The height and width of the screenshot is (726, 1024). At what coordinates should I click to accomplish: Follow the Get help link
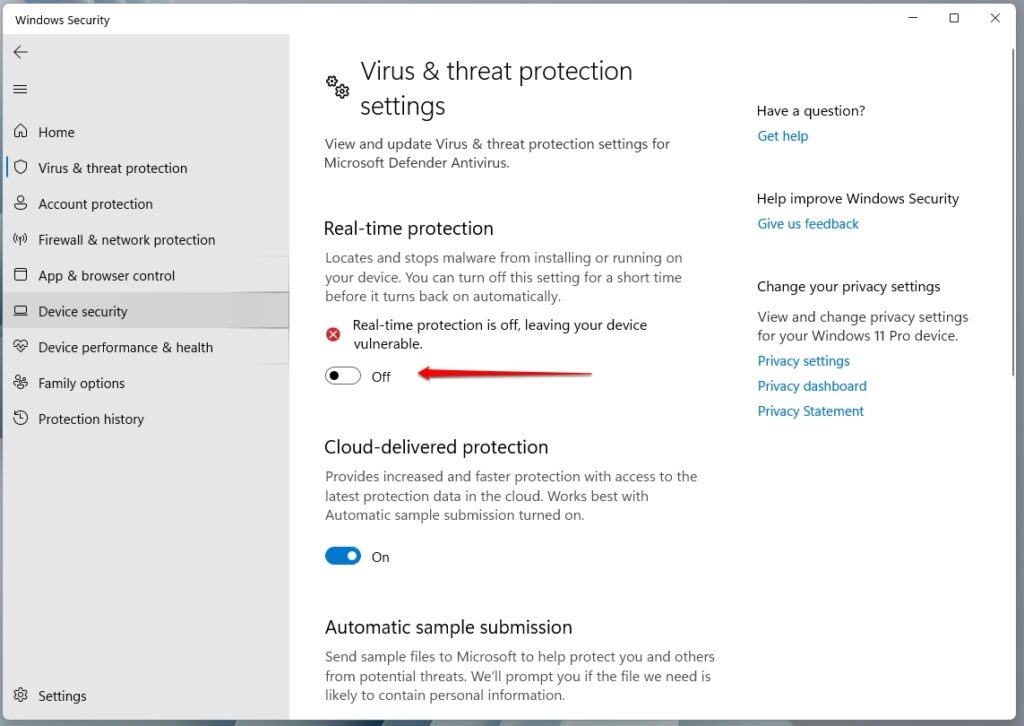tap(782, 135)
